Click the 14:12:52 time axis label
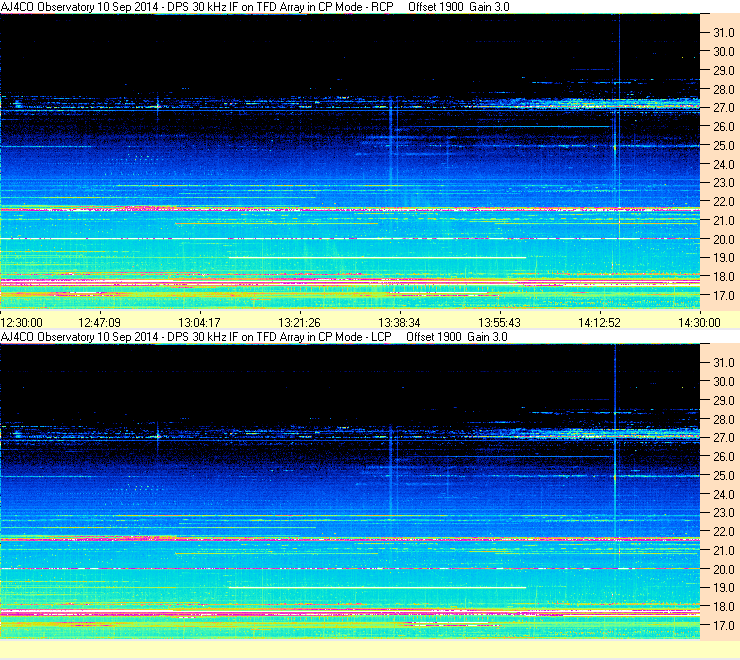The width and height of the screenshot is (740, 660). [x=599, y=322]
